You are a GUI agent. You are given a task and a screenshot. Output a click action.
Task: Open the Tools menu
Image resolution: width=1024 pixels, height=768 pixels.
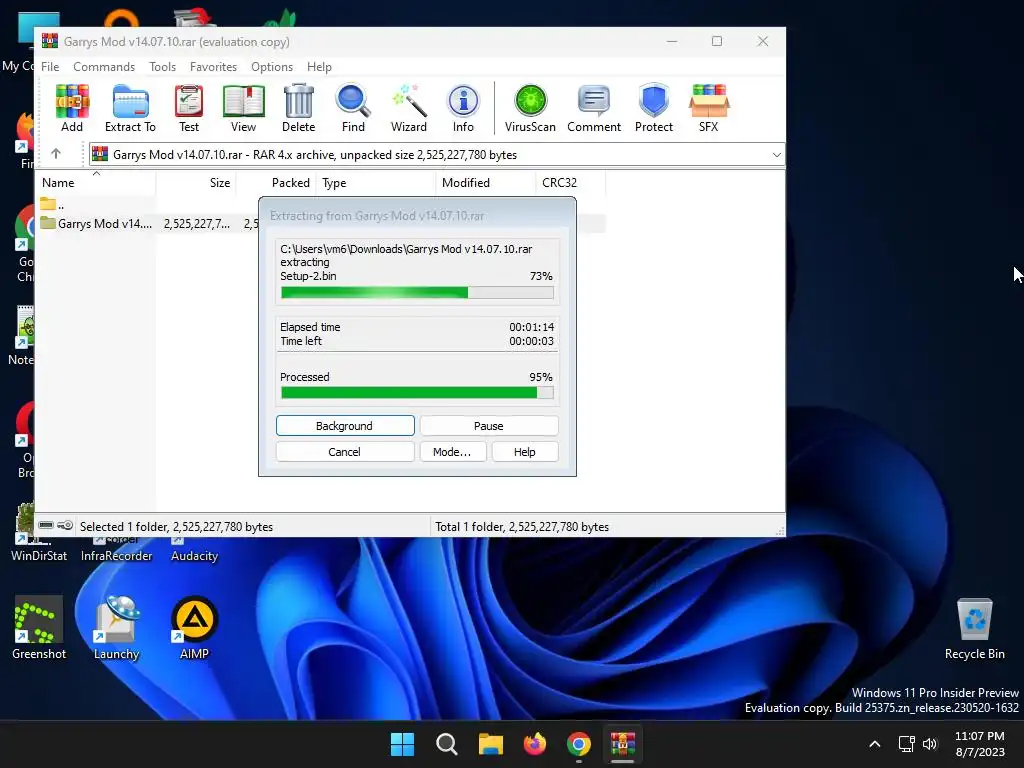tap(162, 67)
